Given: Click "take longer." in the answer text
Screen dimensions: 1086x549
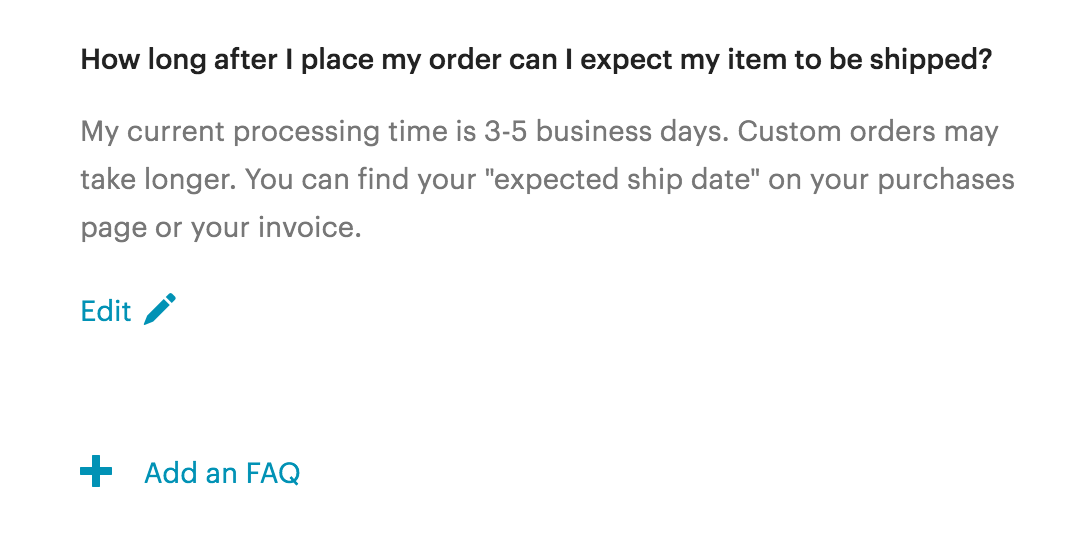Looking at the screenshot, I should coord(159,180).
